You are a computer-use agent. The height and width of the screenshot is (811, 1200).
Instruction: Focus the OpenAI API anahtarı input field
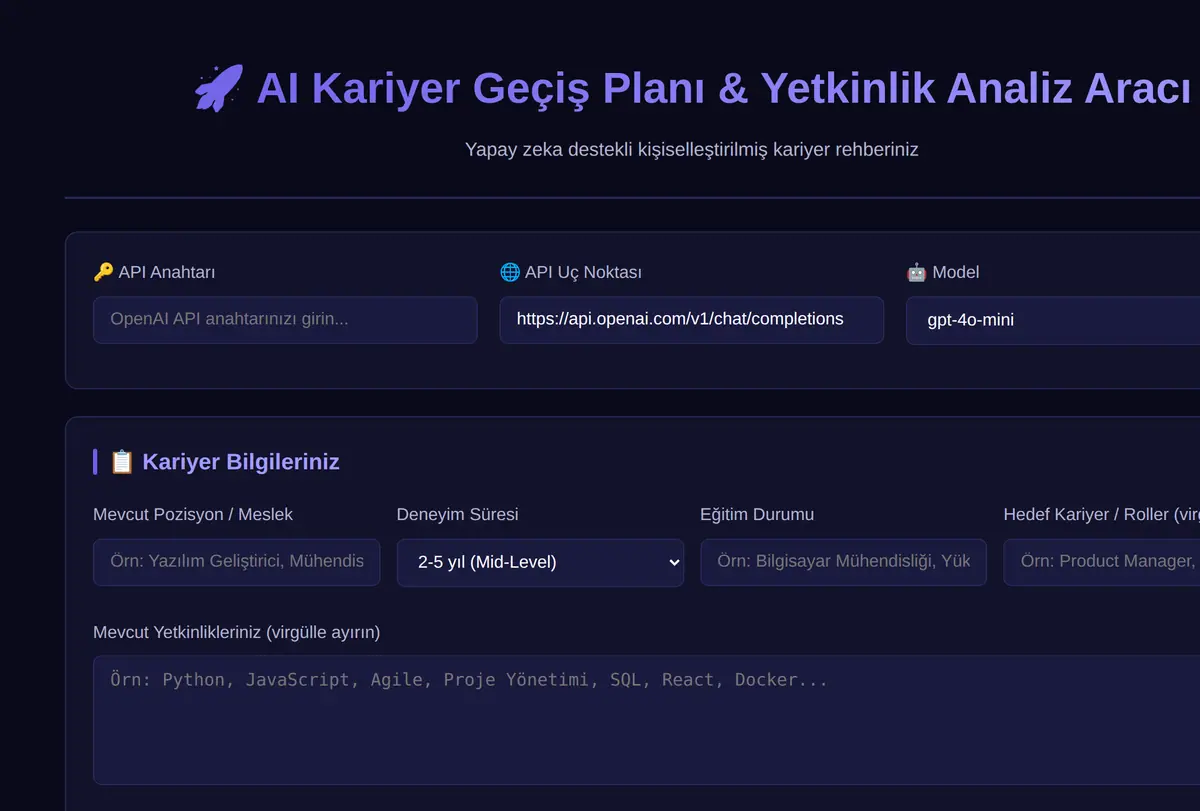click(285, 320)
